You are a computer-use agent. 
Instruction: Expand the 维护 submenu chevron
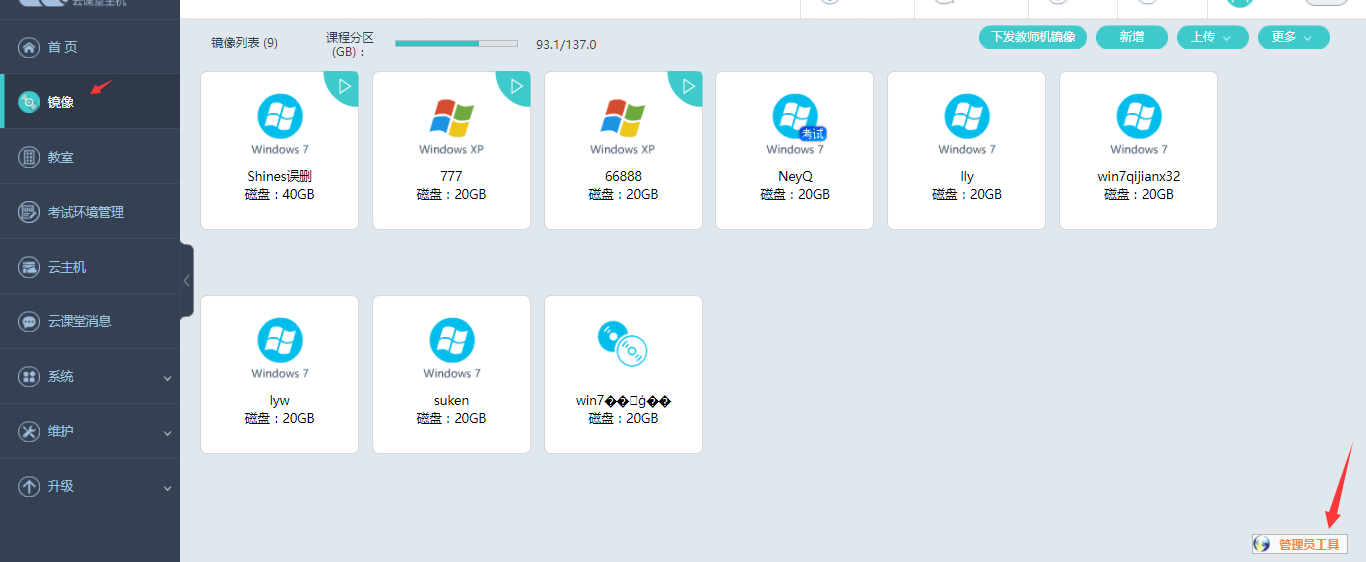pyautogui.click(x=167, y=433)
